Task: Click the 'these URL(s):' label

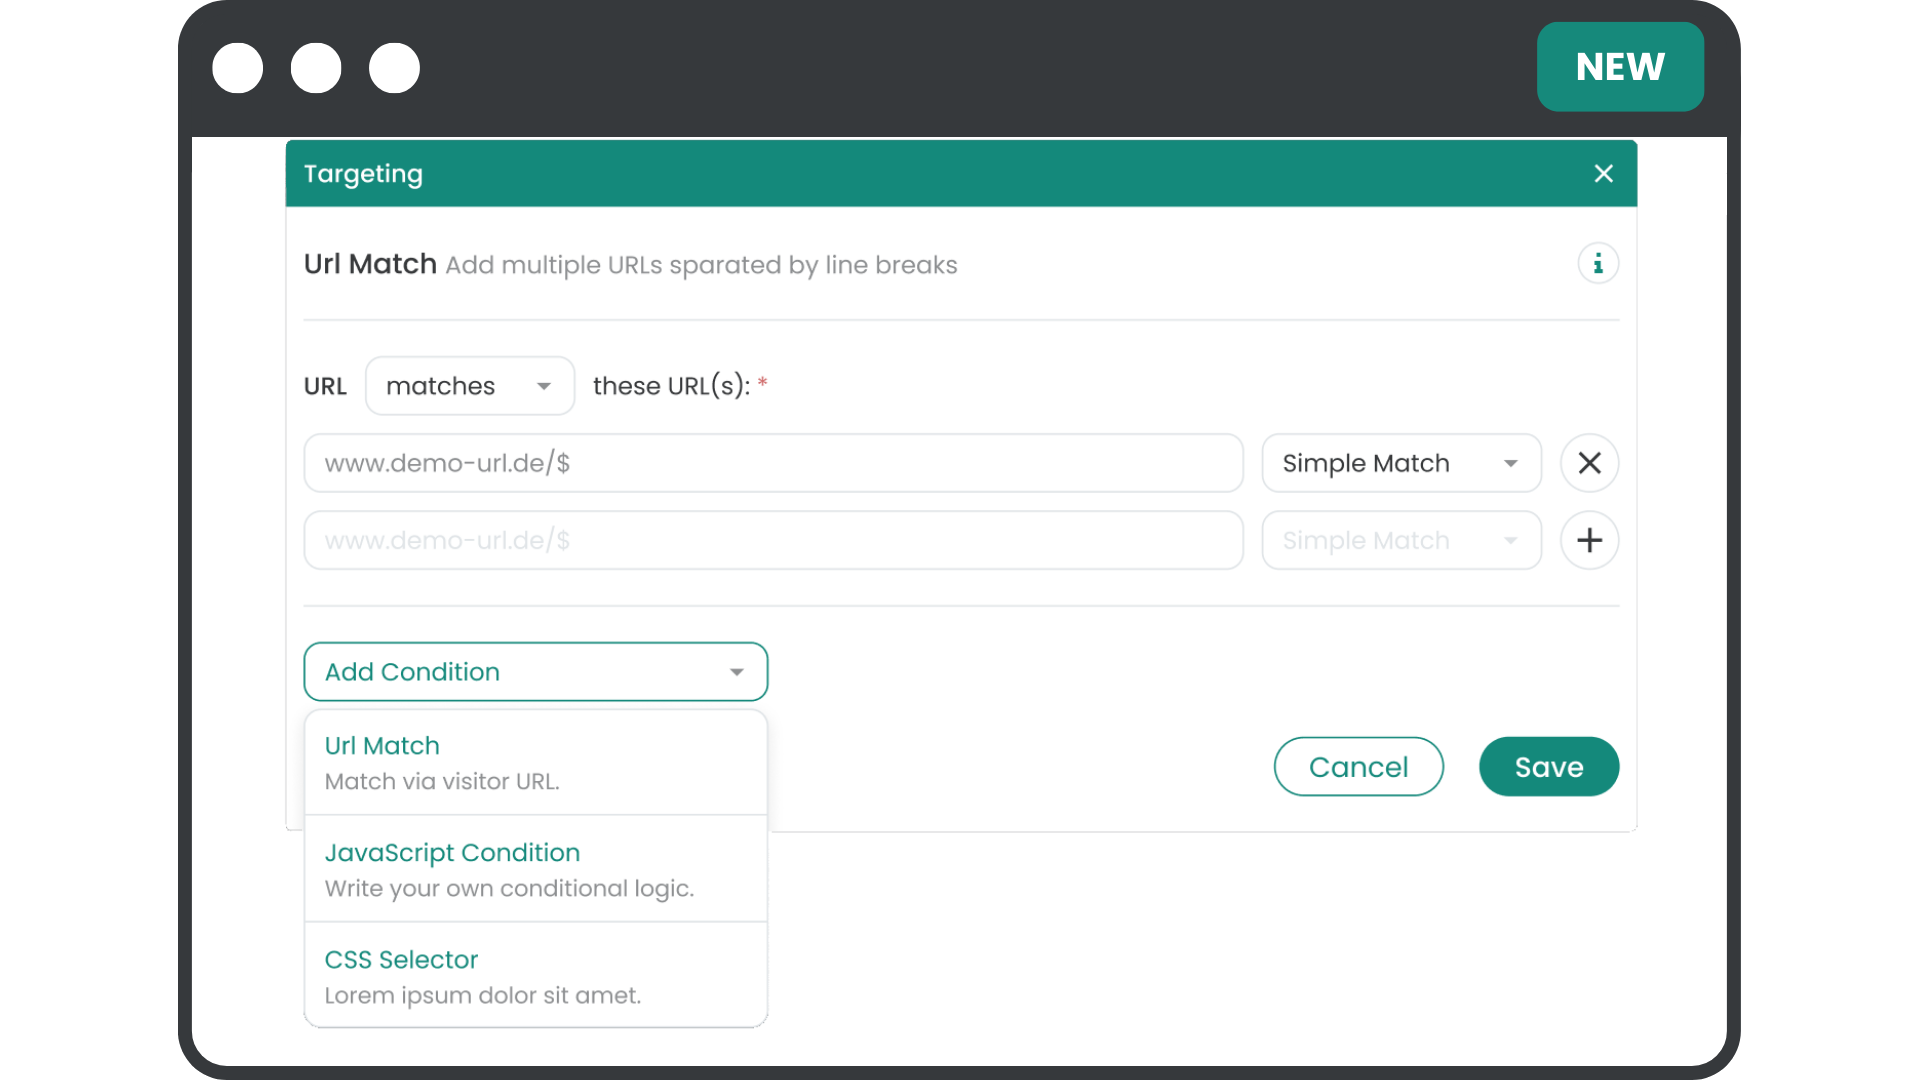Action: click(671, 386)
